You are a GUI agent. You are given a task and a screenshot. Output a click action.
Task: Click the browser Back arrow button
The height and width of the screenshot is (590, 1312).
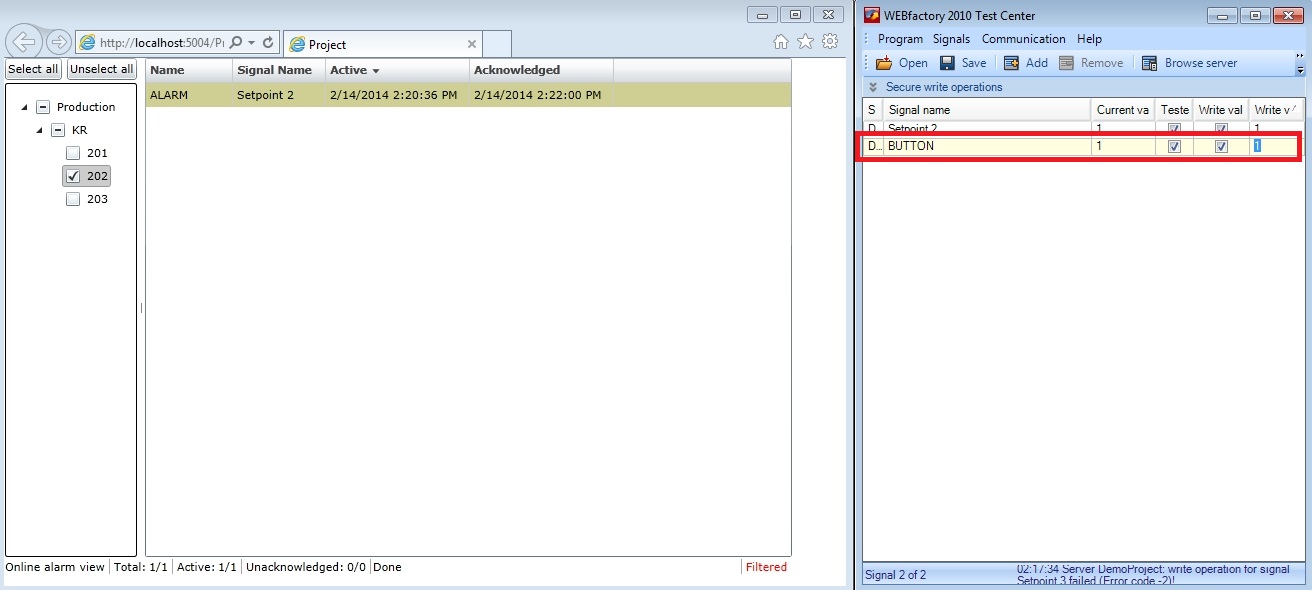(x=24, y=42)
